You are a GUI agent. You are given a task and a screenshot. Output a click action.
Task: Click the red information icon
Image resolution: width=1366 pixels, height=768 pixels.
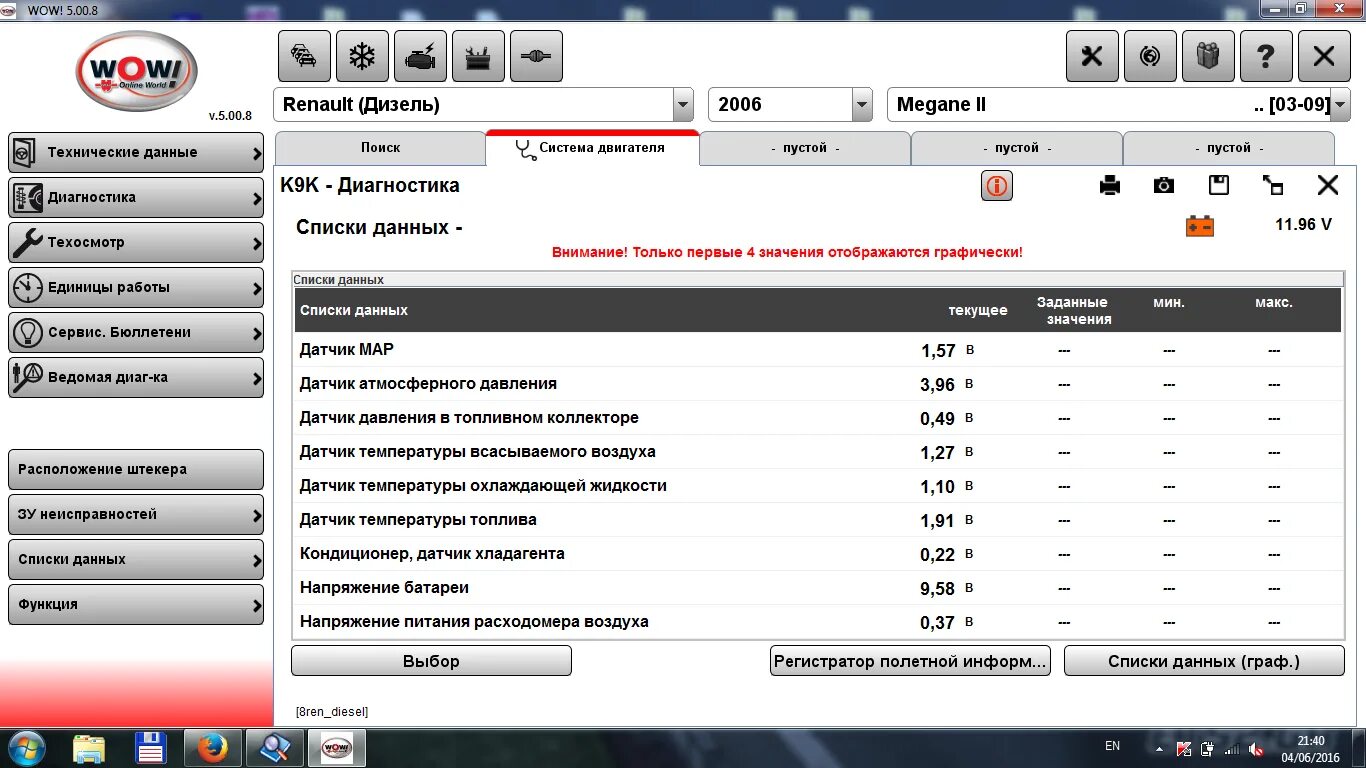tap(997, 185)
